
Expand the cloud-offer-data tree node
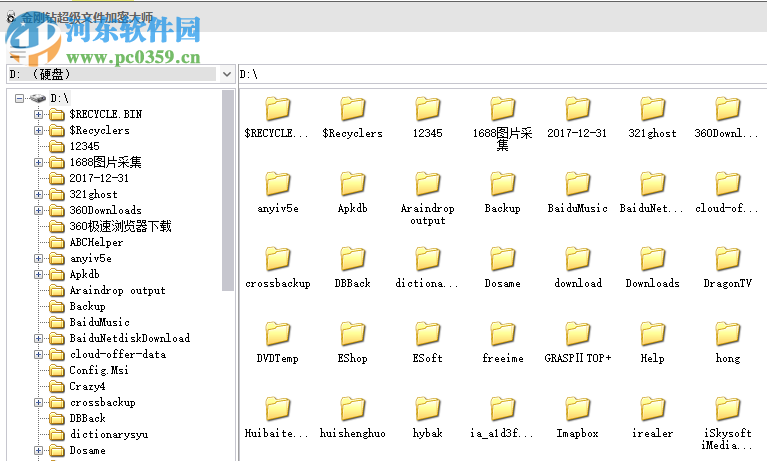38,355
